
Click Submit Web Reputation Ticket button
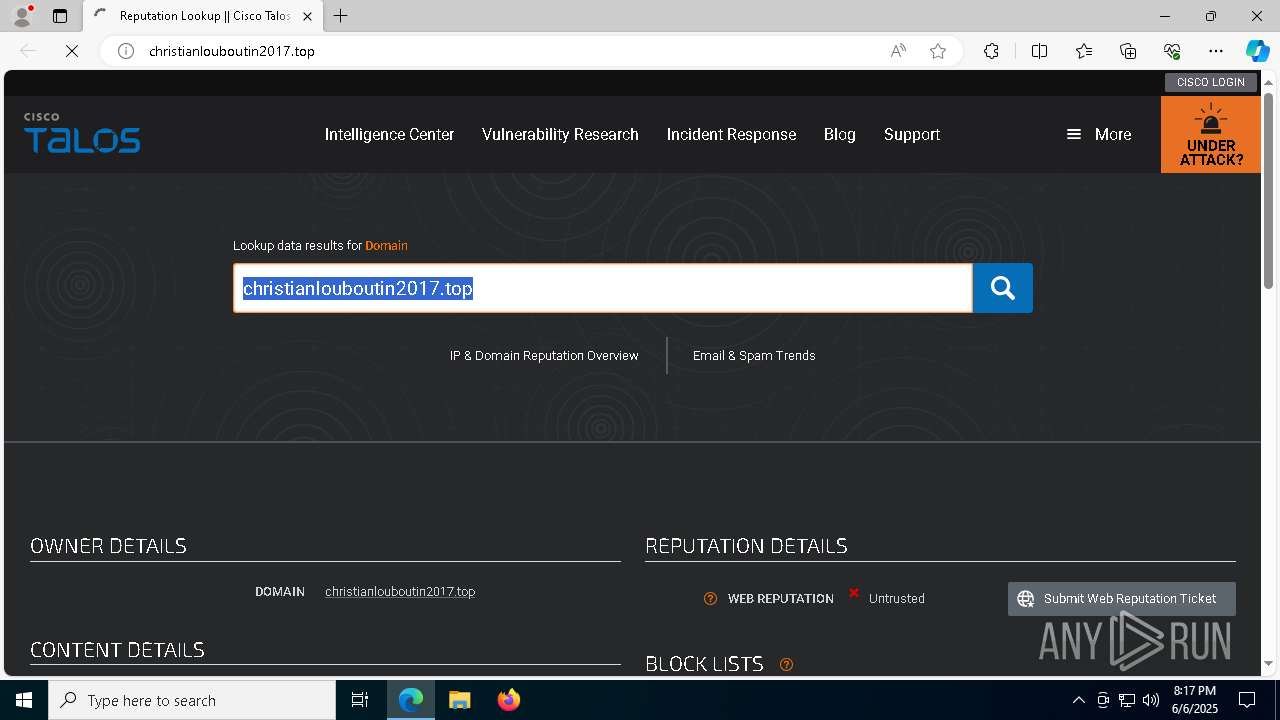[1122, 599]
